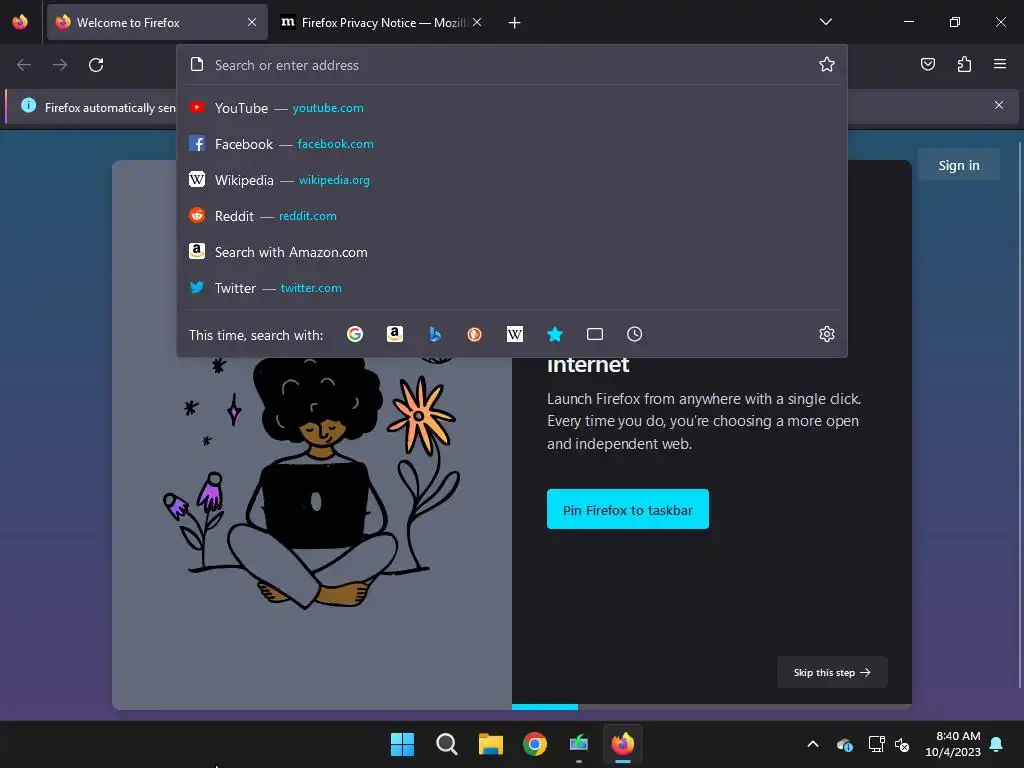Open the Windows Start menu
The height and width of the screenshot is (768, 1024).
tap(402, 744)
